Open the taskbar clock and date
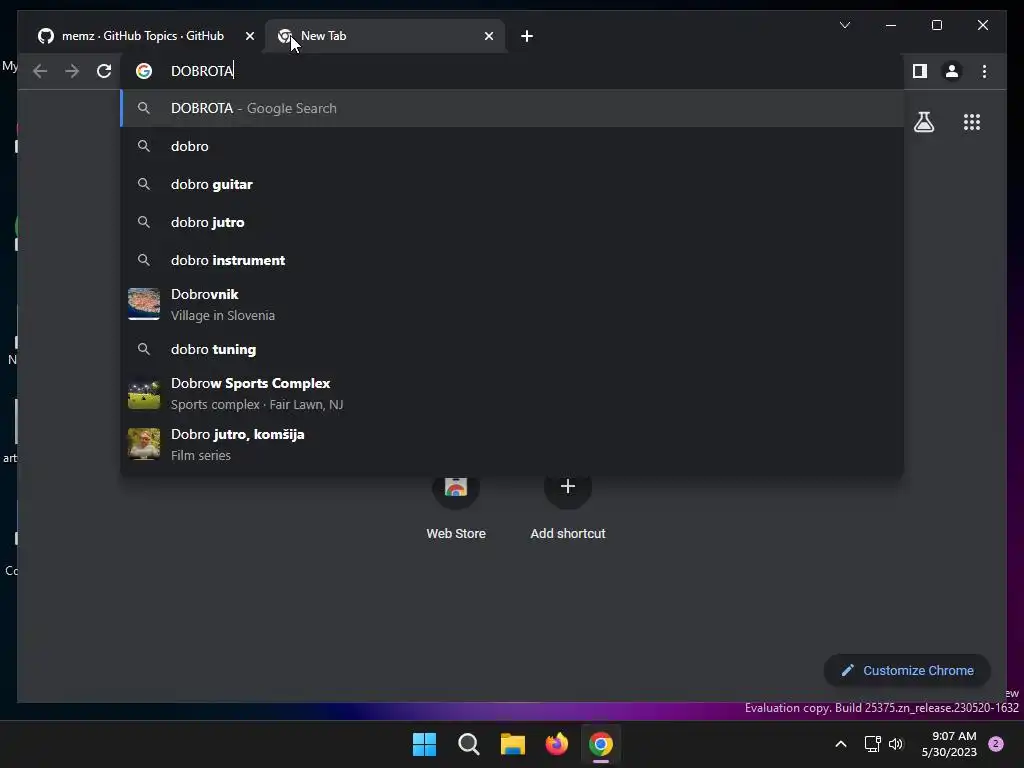Viewport: 1024px width, 768px height. (949, 744)
